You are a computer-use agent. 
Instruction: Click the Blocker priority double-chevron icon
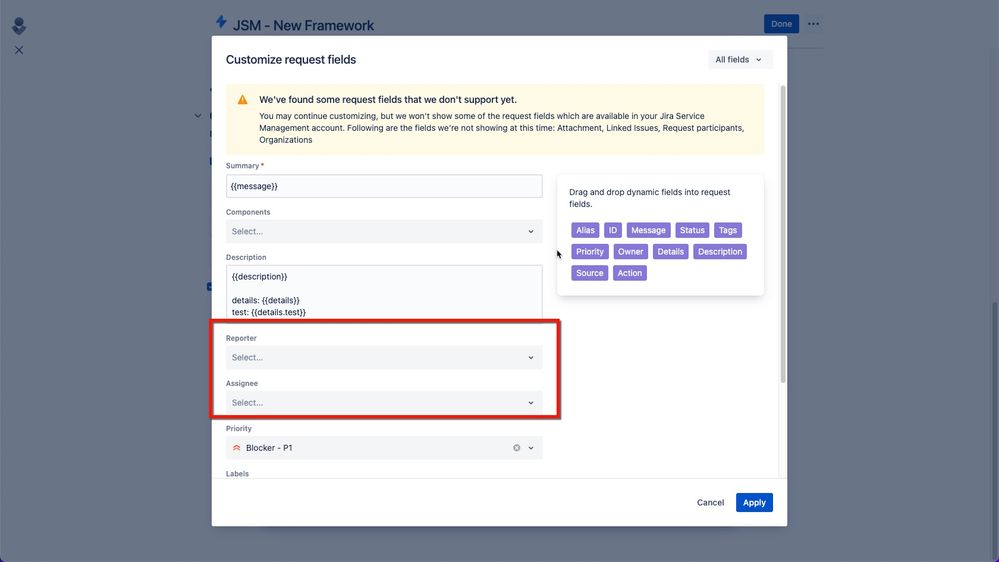236,448
